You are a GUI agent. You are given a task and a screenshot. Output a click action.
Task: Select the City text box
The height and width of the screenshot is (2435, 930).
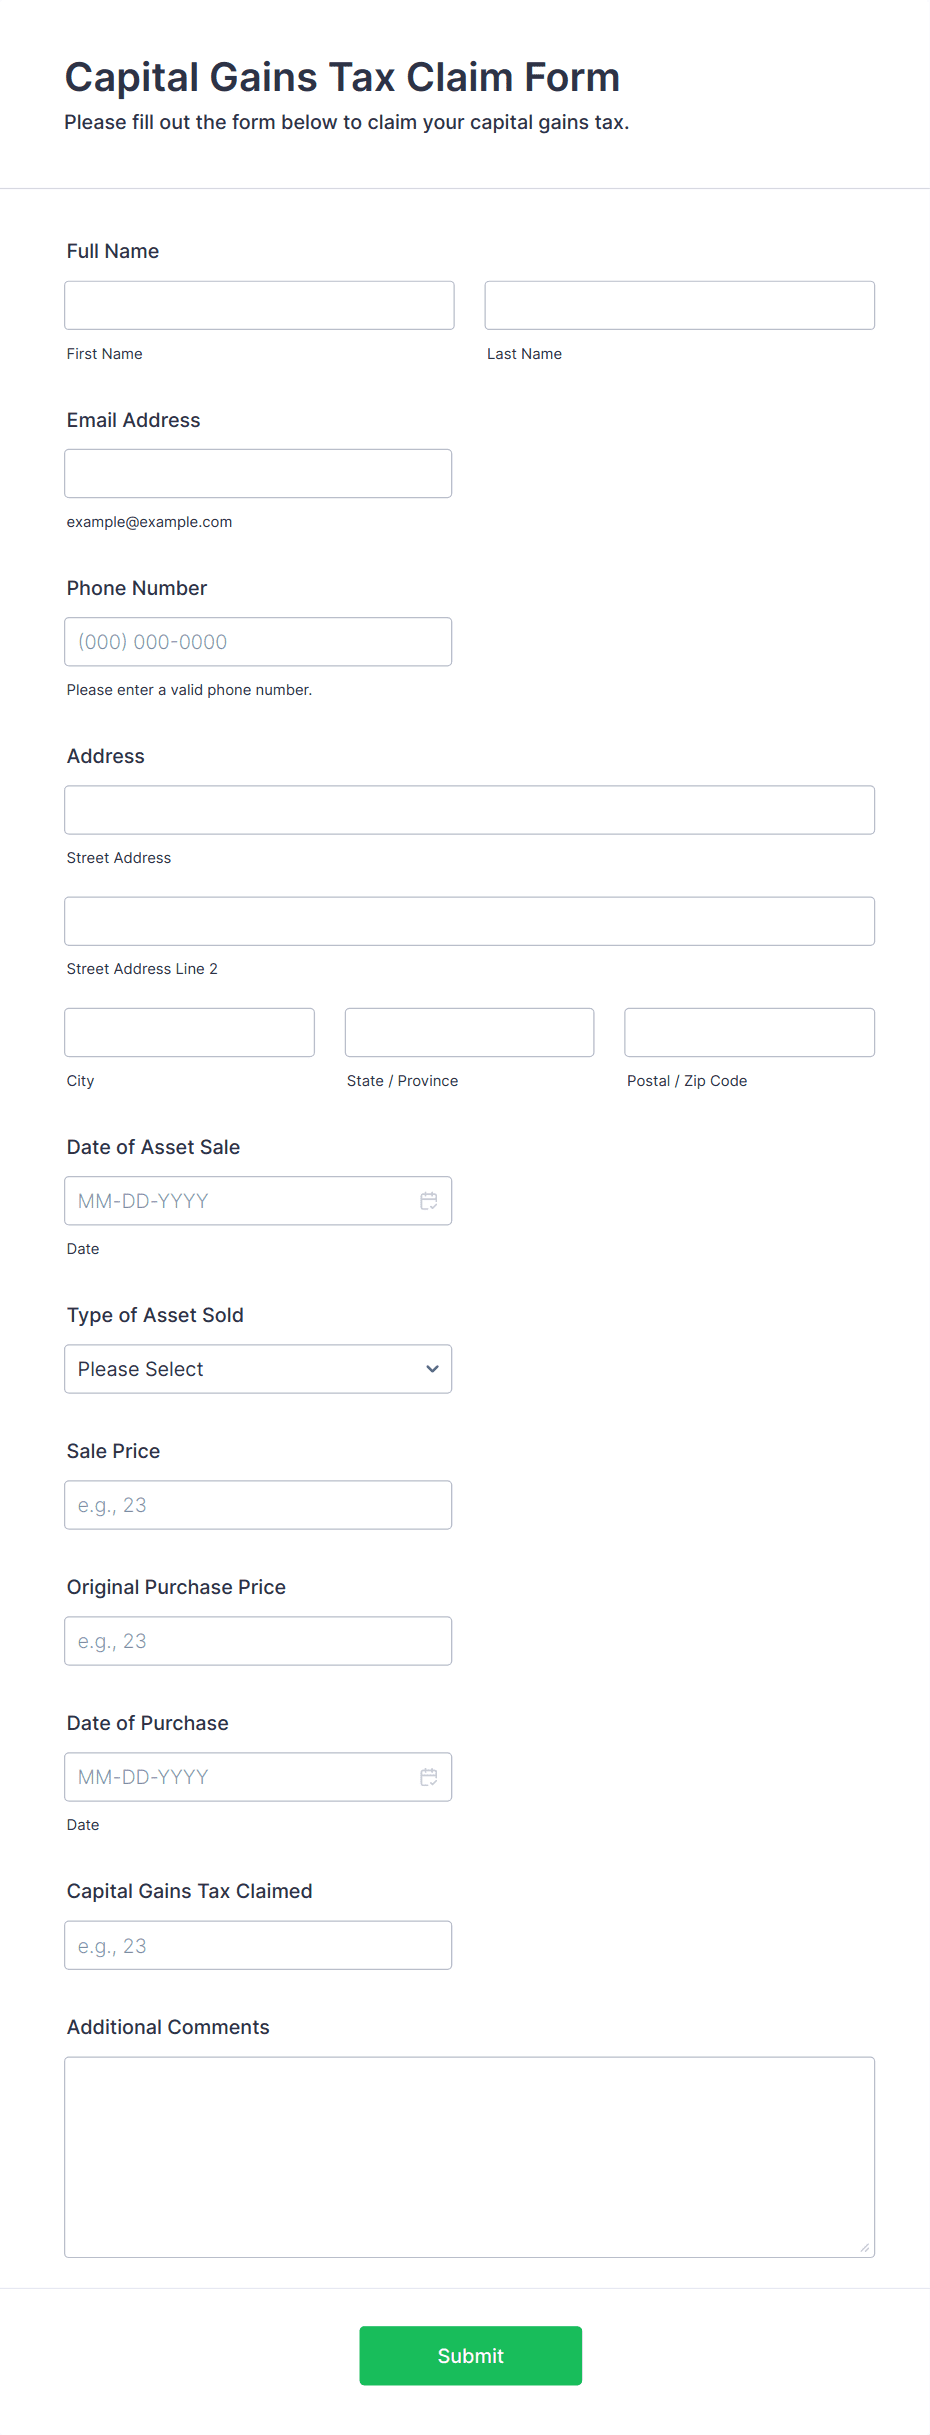(x=189, y=1032)
